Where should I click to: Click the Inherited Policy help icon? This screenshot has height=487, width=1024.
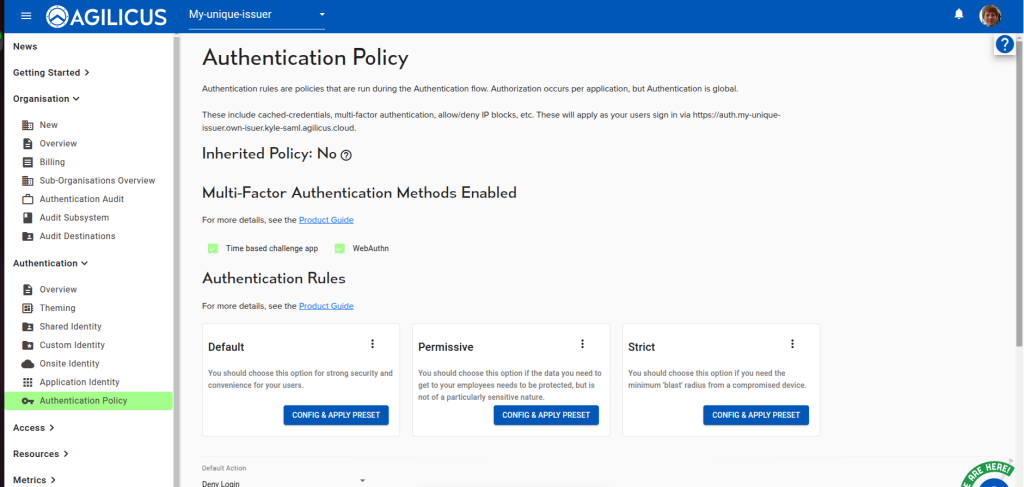click(346, 155)
